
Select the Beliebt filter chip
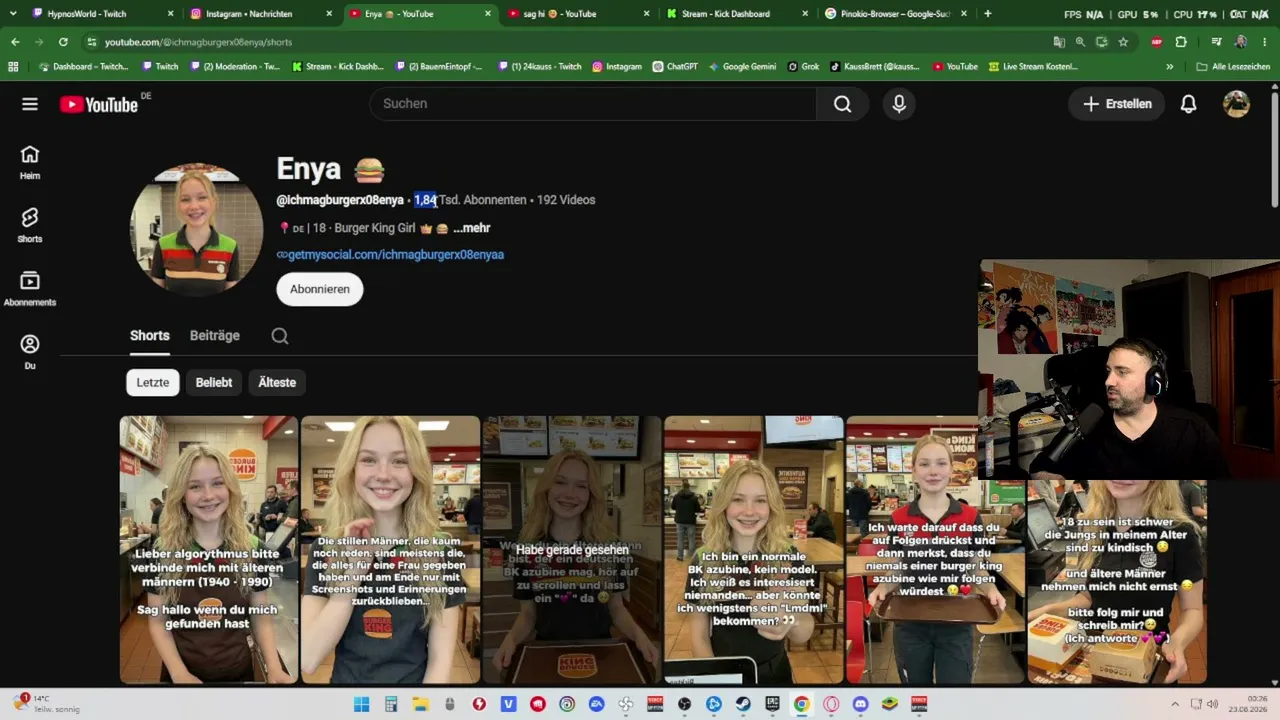tap(214, 382)
